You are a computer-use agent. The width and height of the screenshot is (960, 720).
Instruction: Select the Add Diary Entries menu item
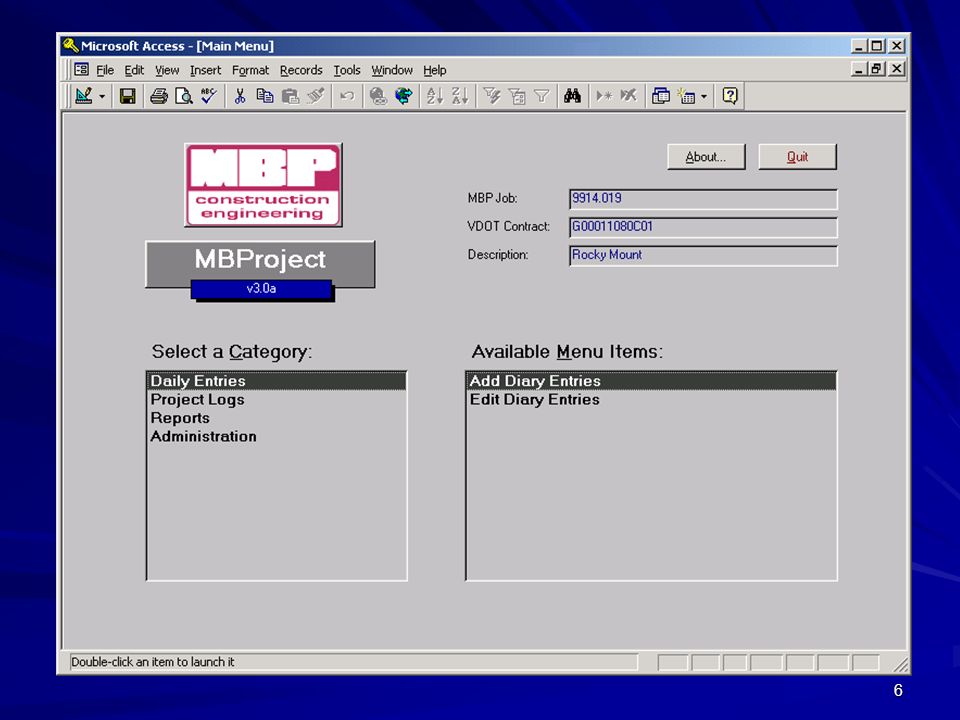click(651, 381)
